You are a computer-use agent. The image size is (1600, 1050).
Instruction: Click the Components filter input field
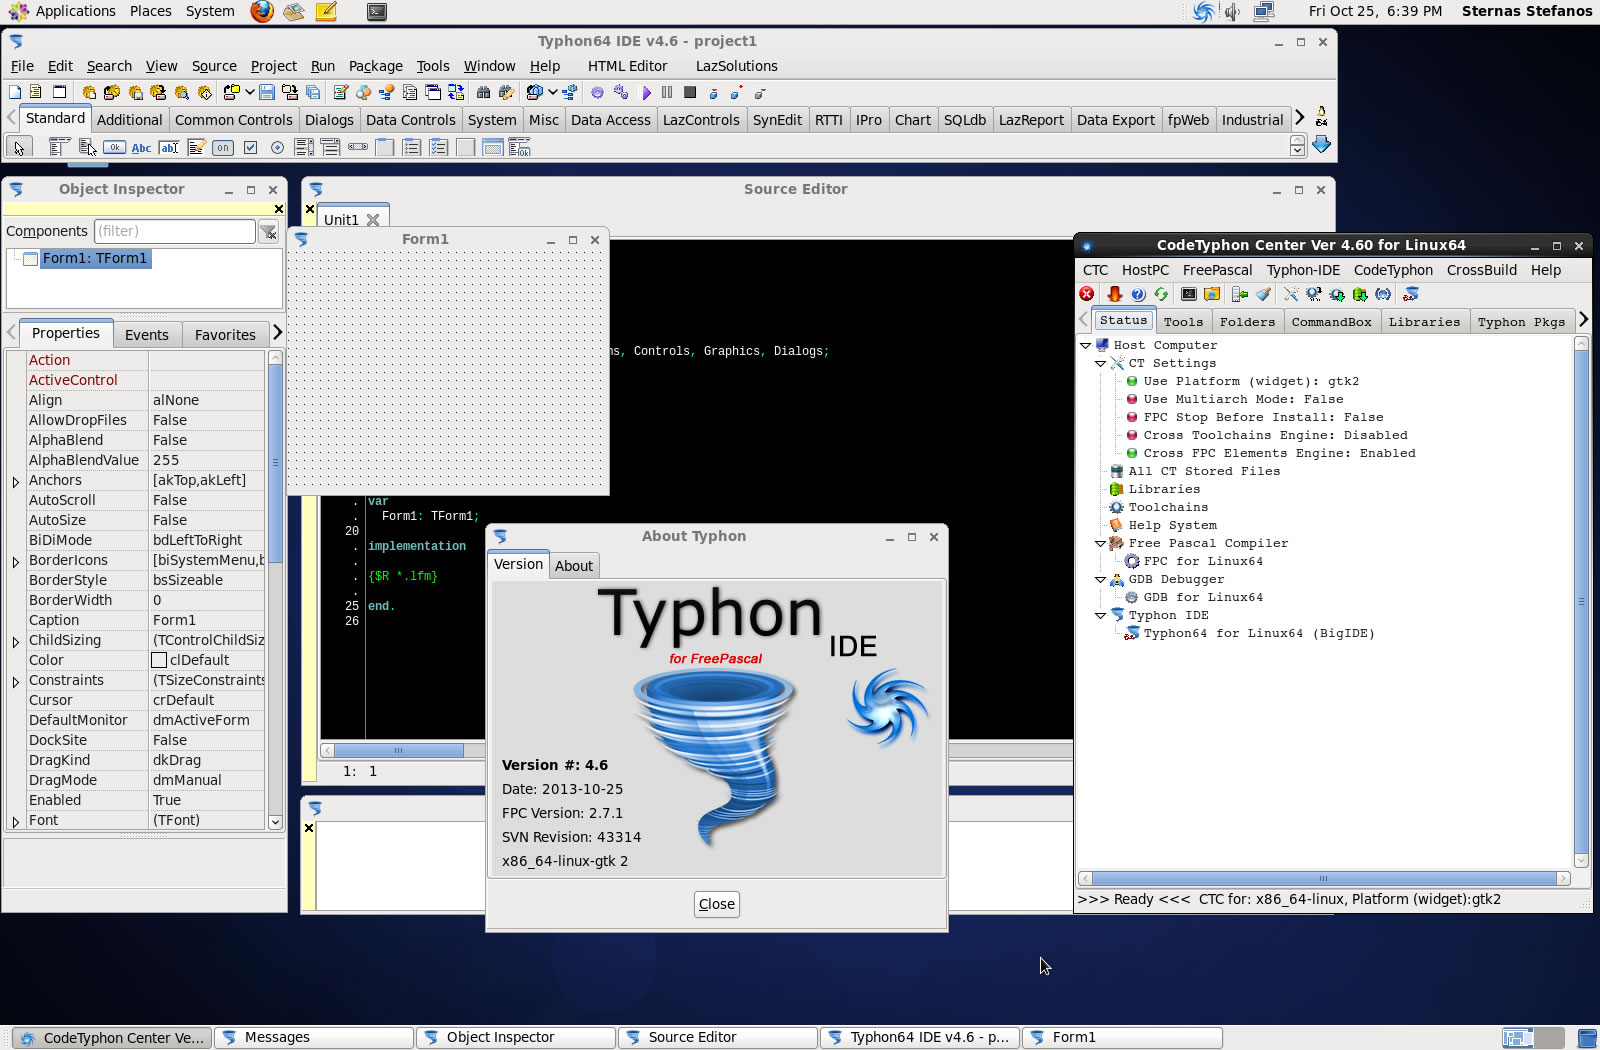pos(175,231)
